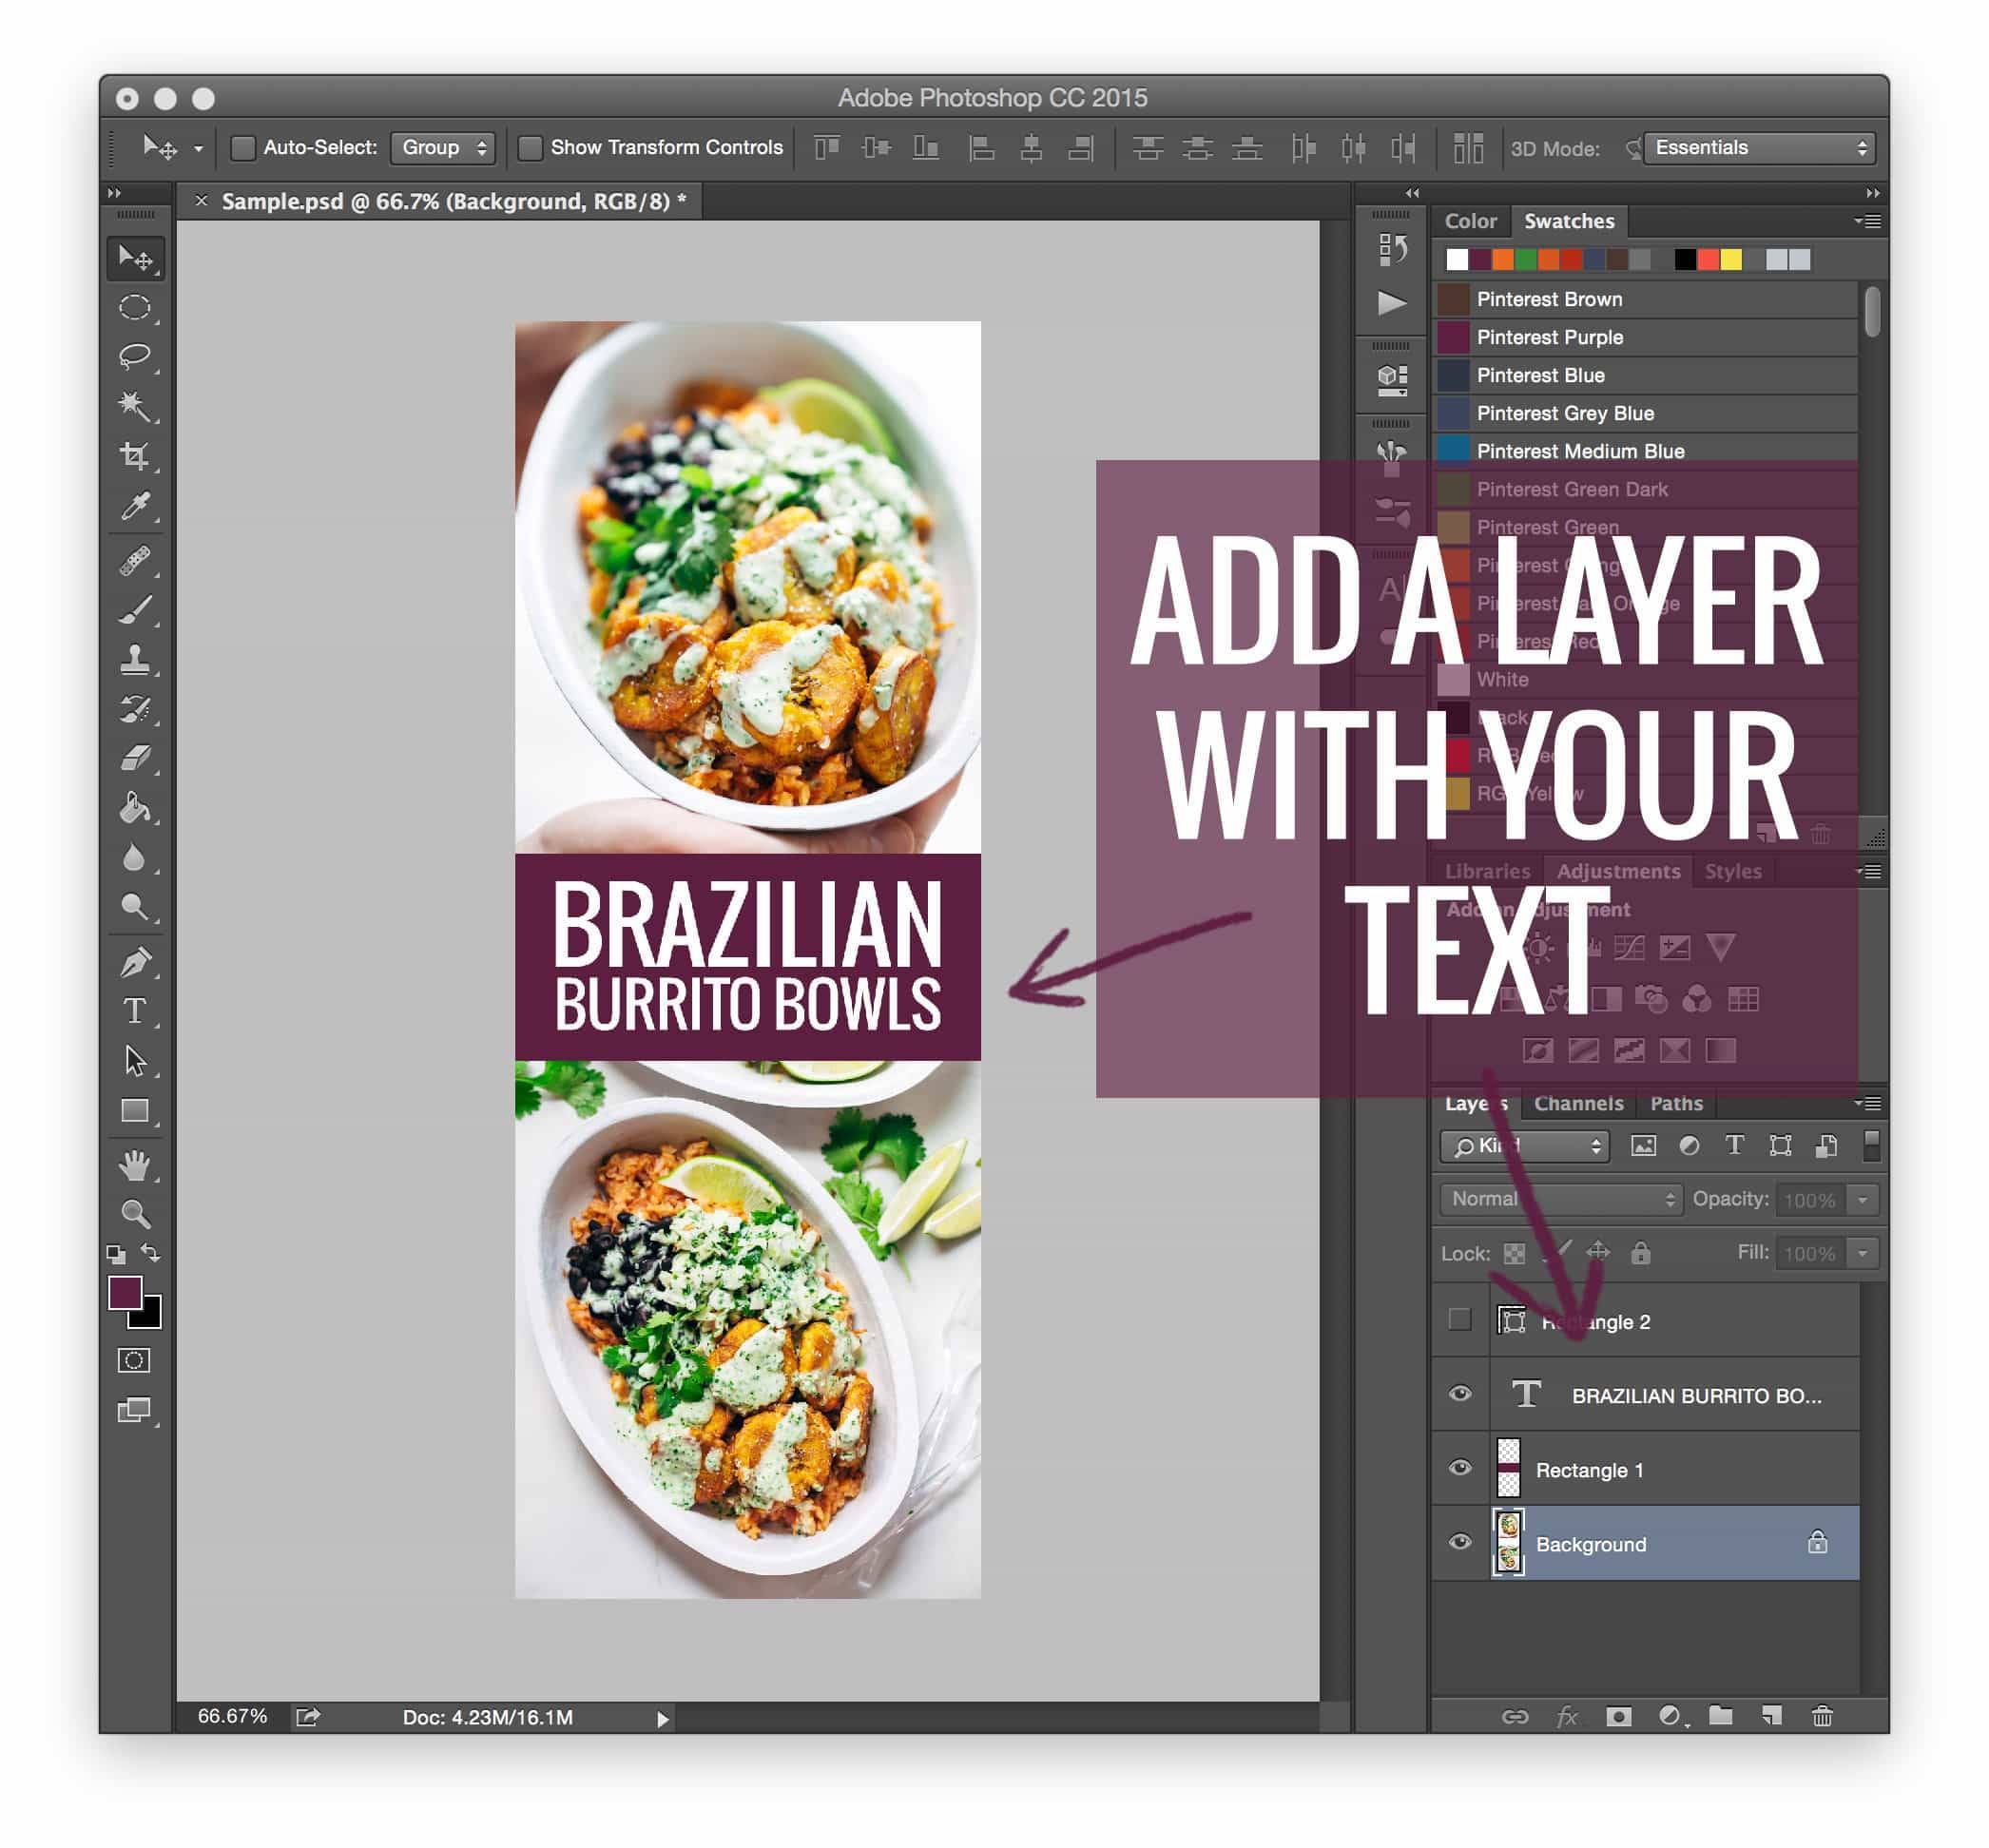Choose the Hand tool

point(134,1165)
